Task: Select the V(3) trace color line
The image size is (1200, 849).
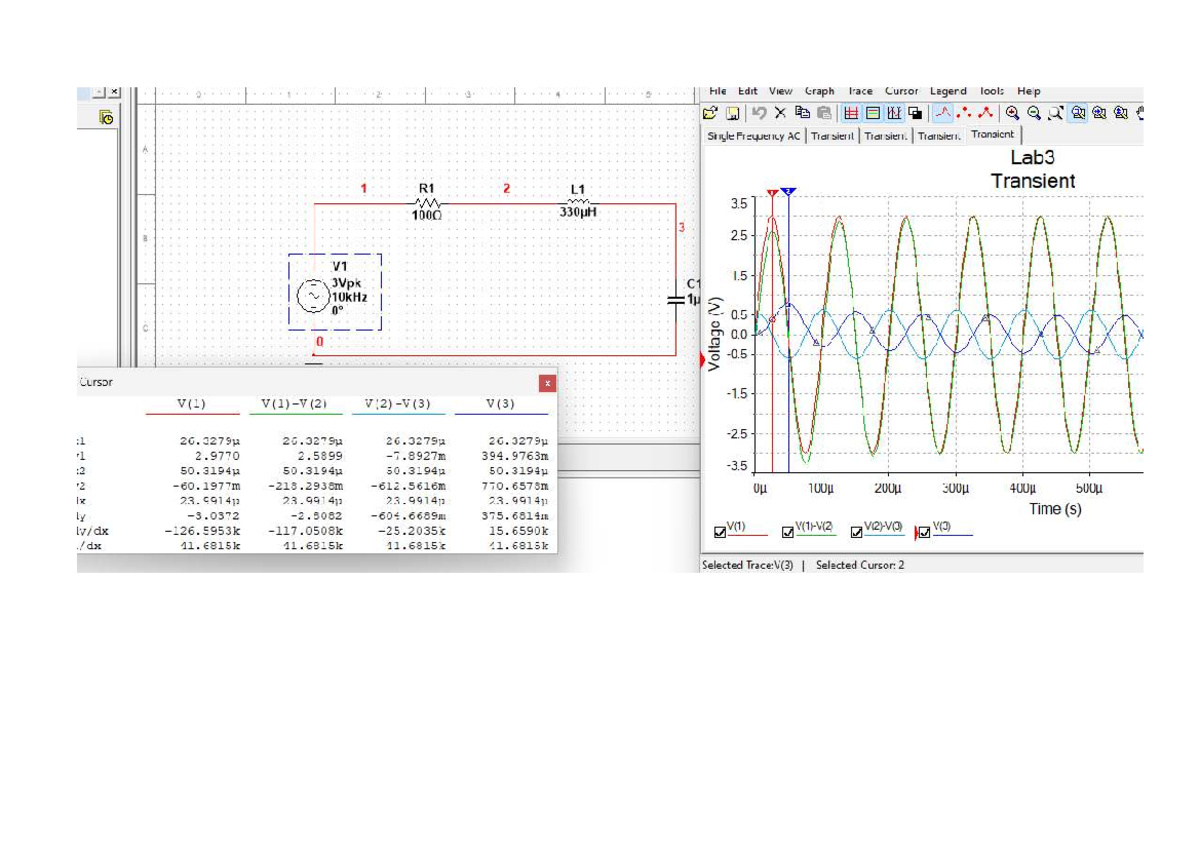Action: [x=953, y=535]
